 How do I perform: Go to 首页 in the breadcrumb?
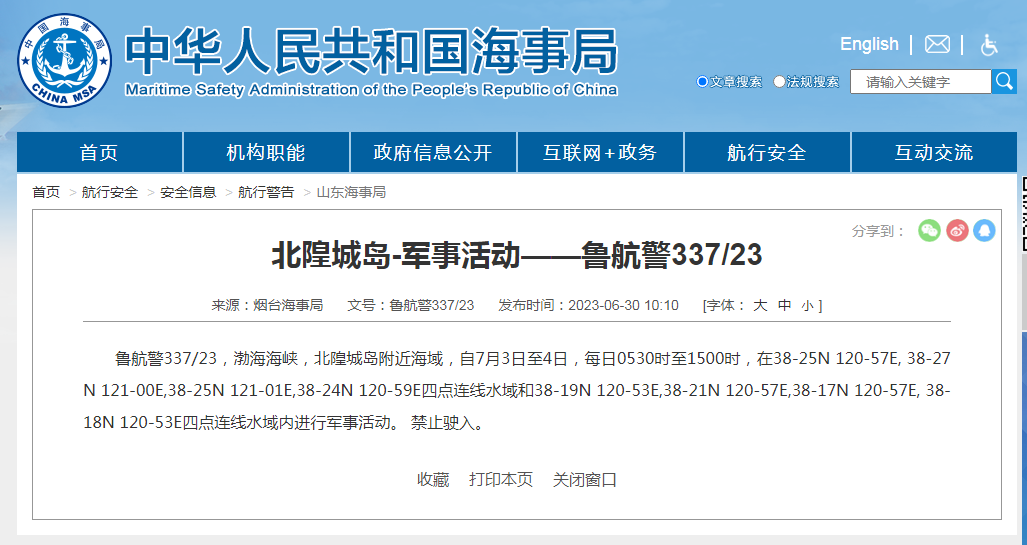coord(46,192)
